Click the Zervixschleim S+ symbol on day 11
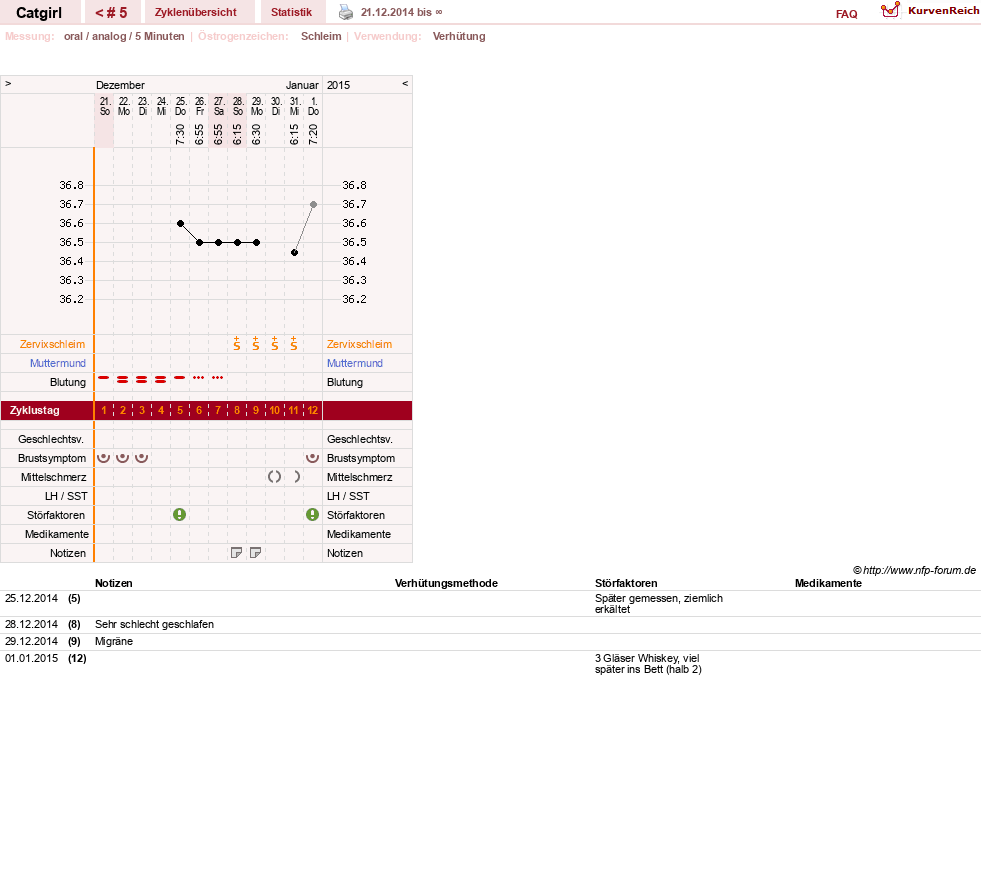This screenshot has height=870, width=981. [293, 343]
